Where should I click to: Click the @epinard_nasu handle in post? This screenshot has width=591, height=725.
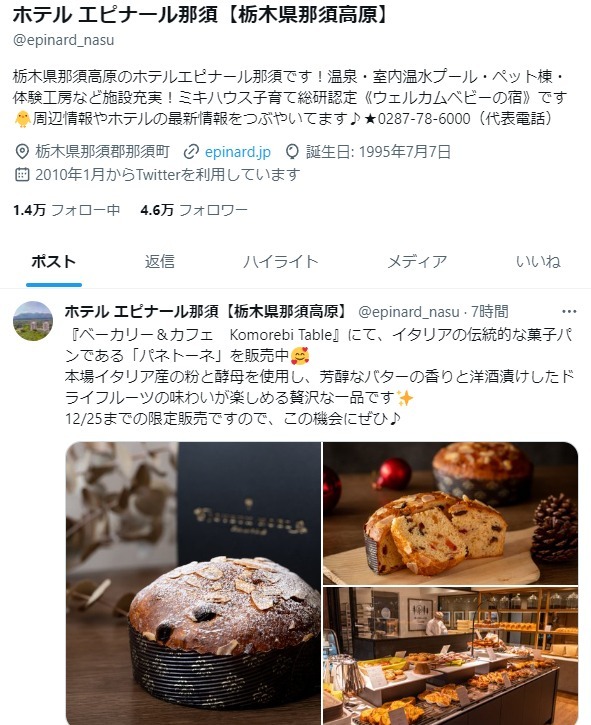tap(409, 312)
